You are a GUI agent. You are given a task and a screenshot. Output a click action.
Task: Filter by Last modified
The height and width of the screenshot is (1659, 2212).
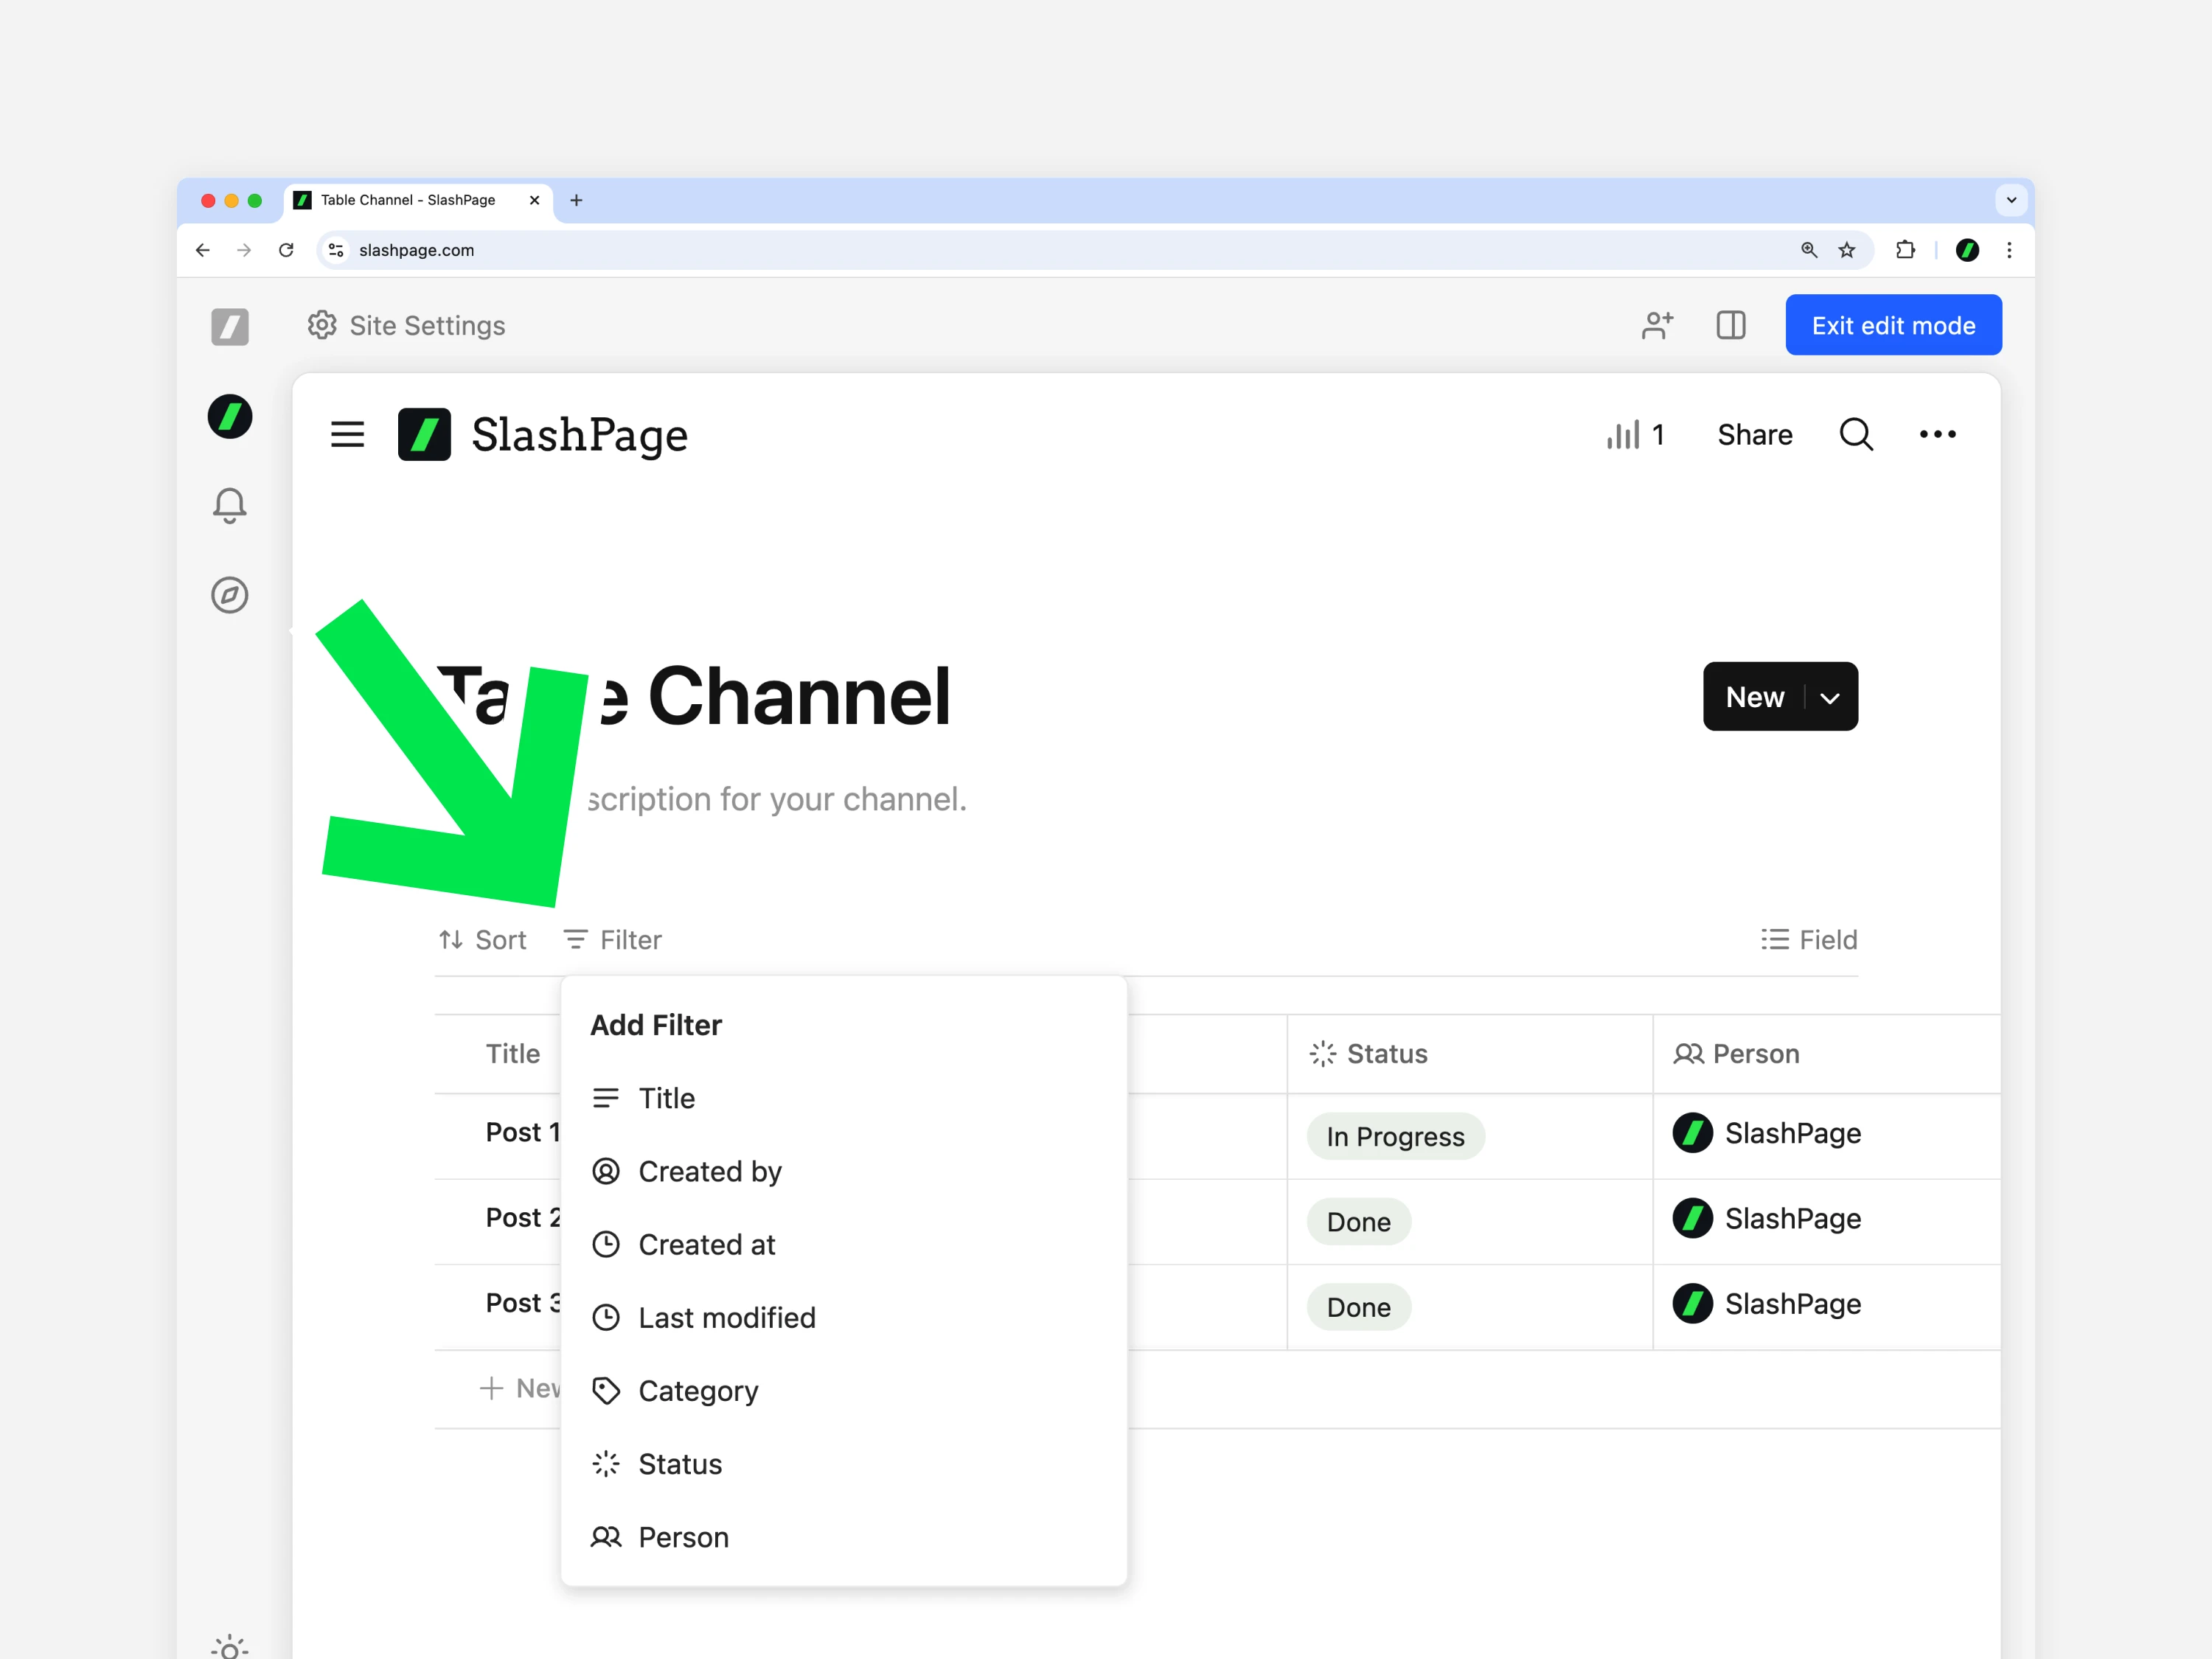pos(844,1317)
